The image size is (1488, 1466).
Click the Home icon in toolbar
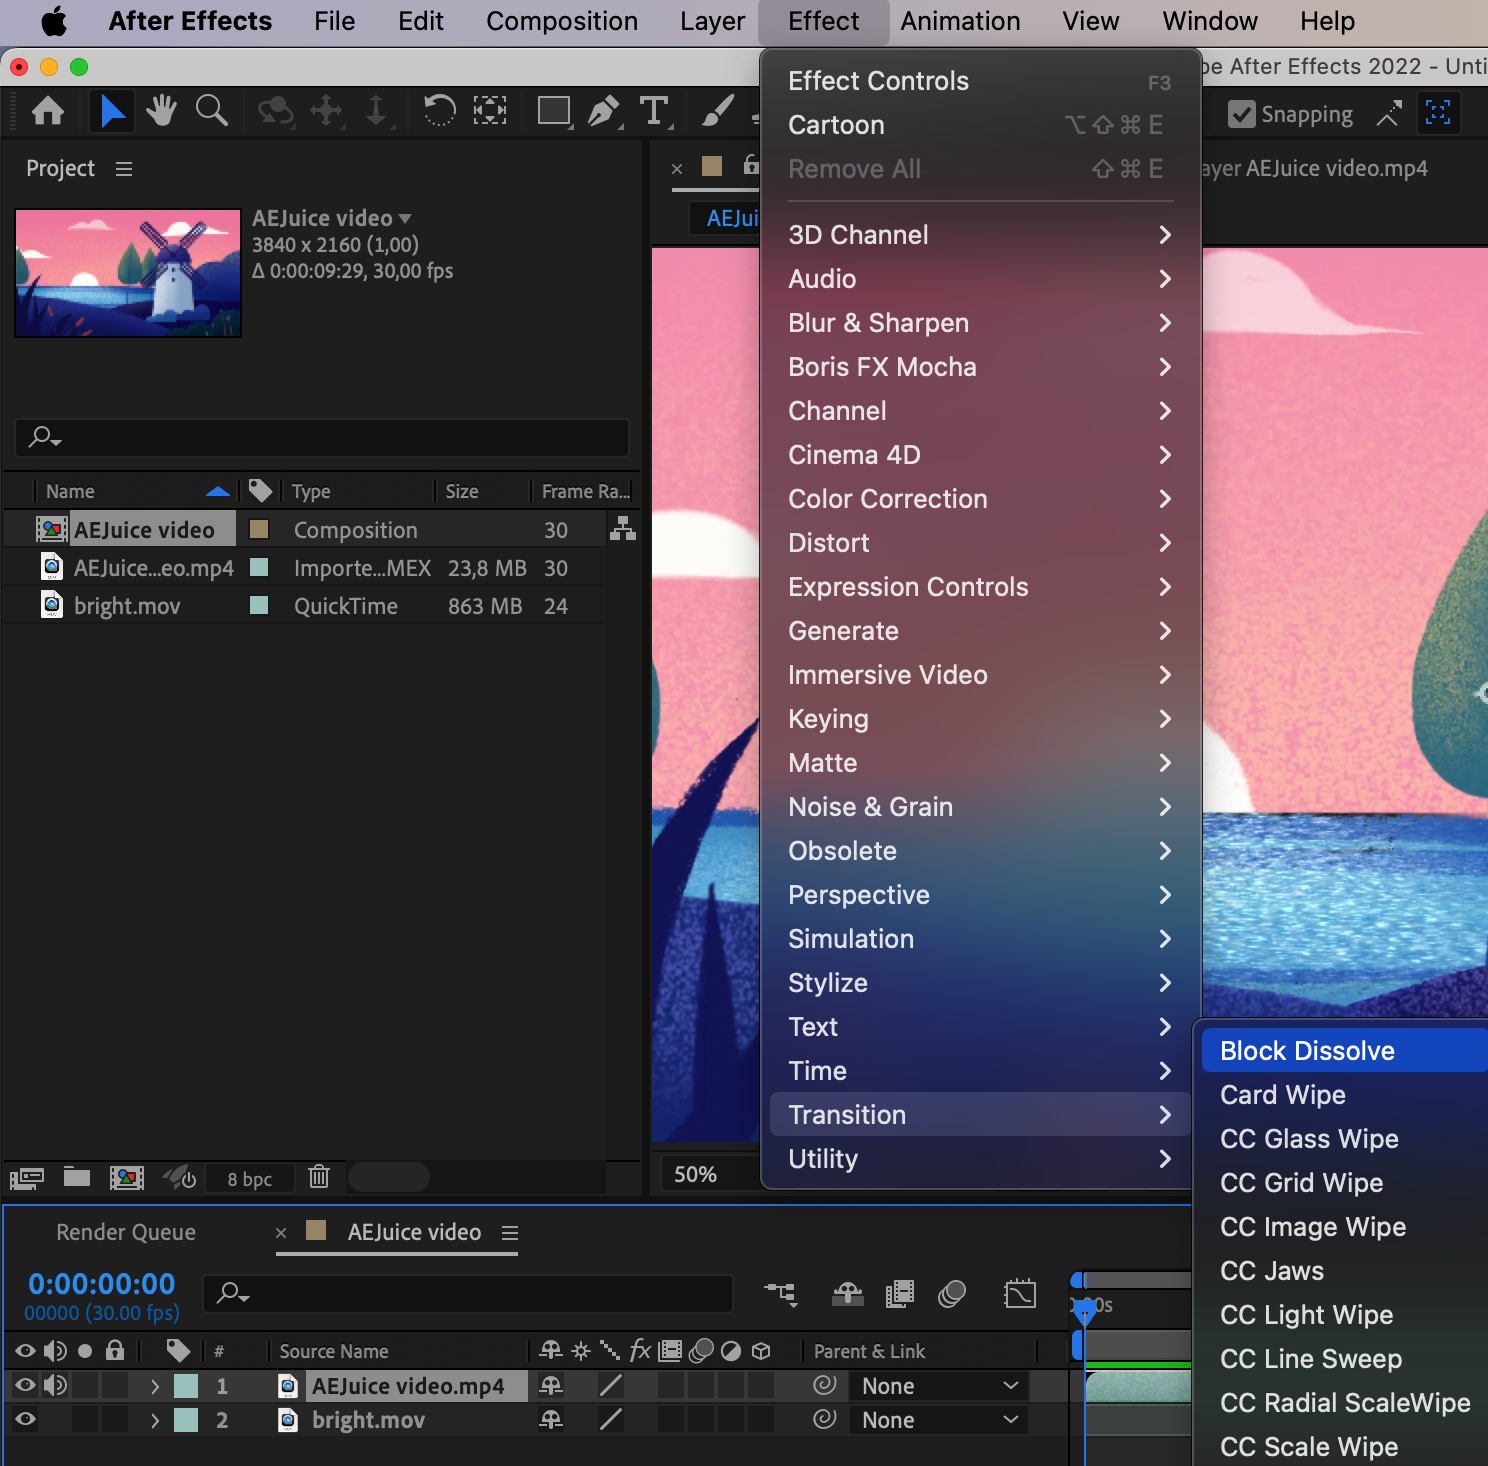coord(48,111)
